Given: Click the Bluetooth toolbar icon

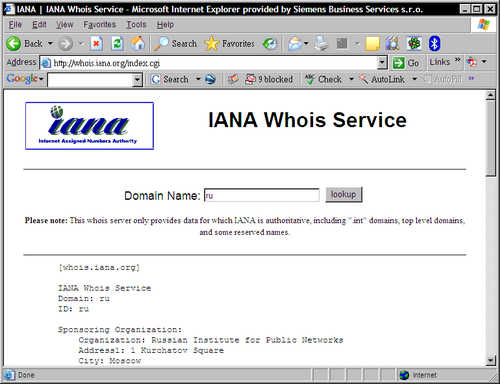Looking at the screenshot, I should pos(434,44).
